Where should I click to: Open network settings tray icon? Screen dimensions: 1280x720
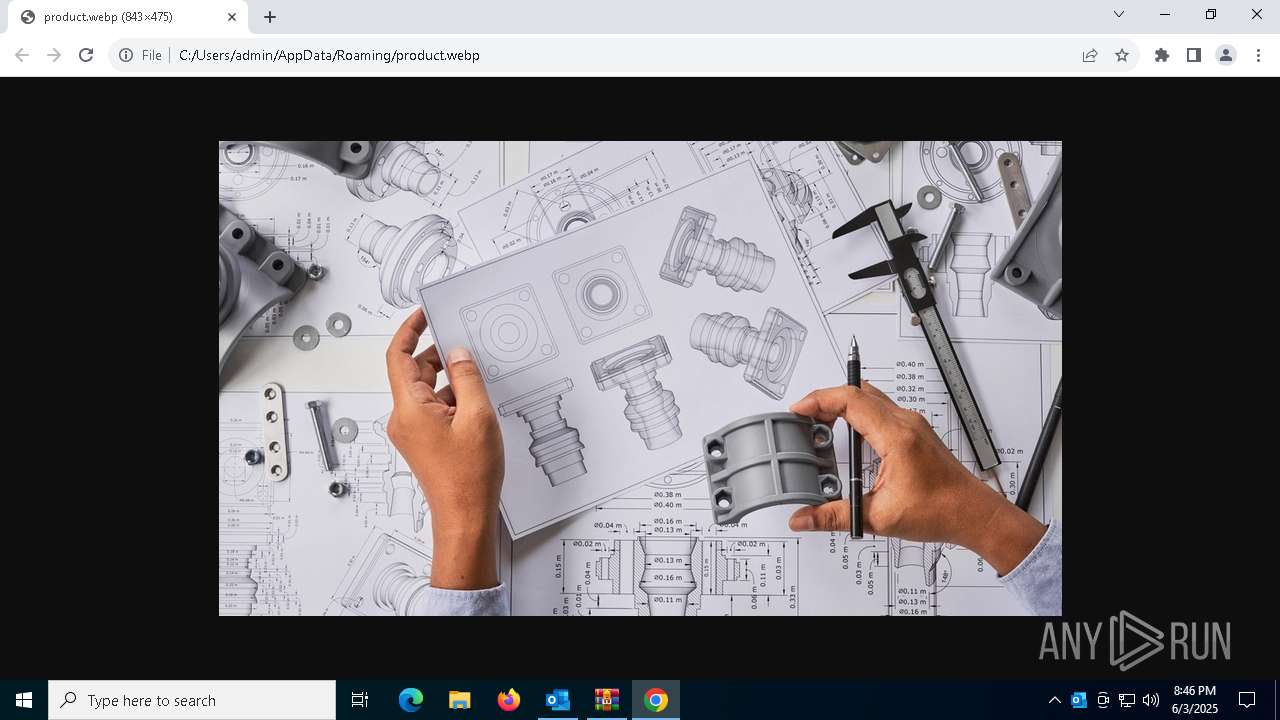[x=1127, y=700]
